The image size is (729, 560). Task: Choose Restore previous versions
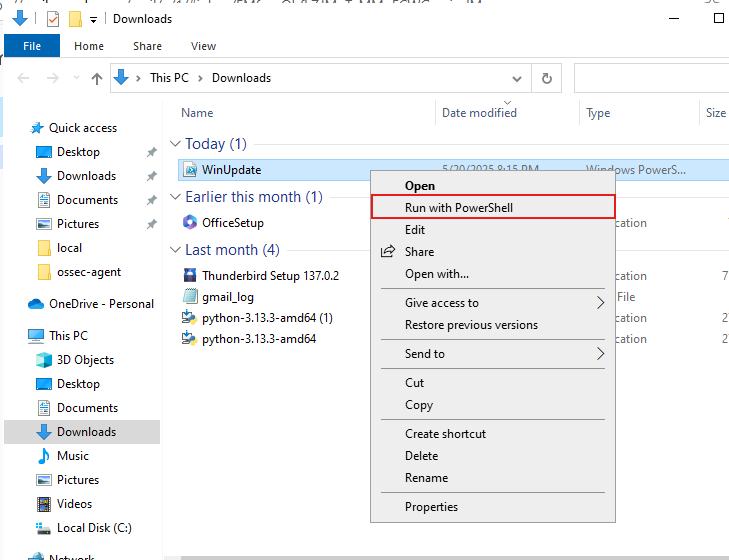click(x=493, y=325)
